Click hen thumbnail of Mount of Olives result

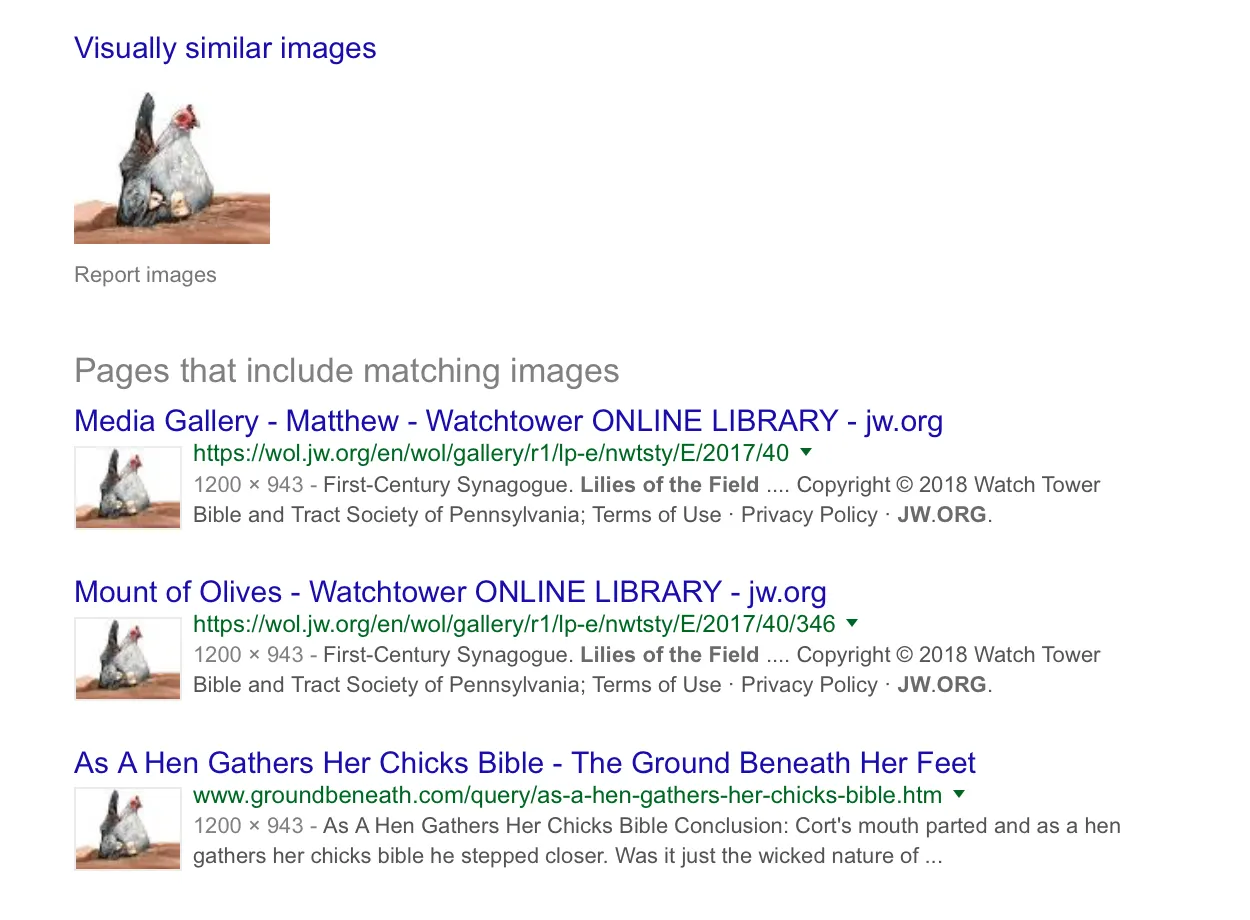point(127,658)
